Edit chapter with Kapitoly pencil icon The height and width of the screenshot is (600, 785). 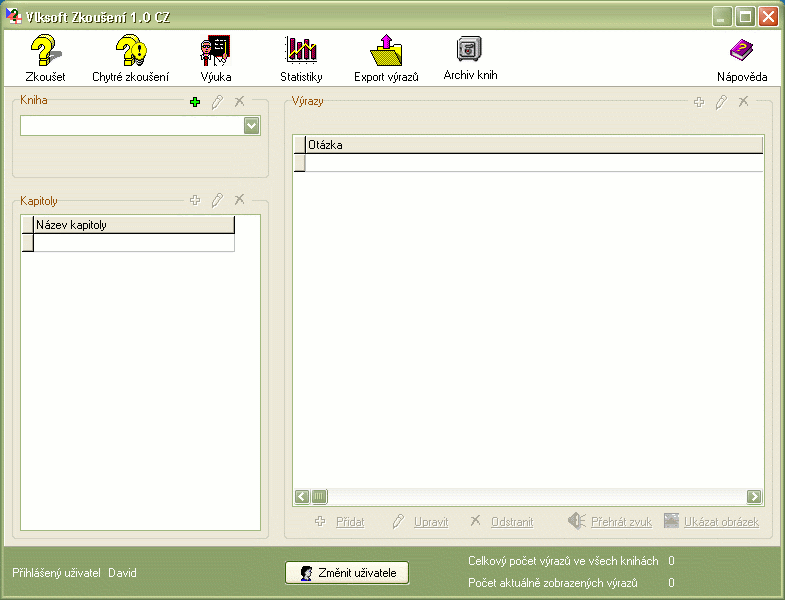(217, 200)
